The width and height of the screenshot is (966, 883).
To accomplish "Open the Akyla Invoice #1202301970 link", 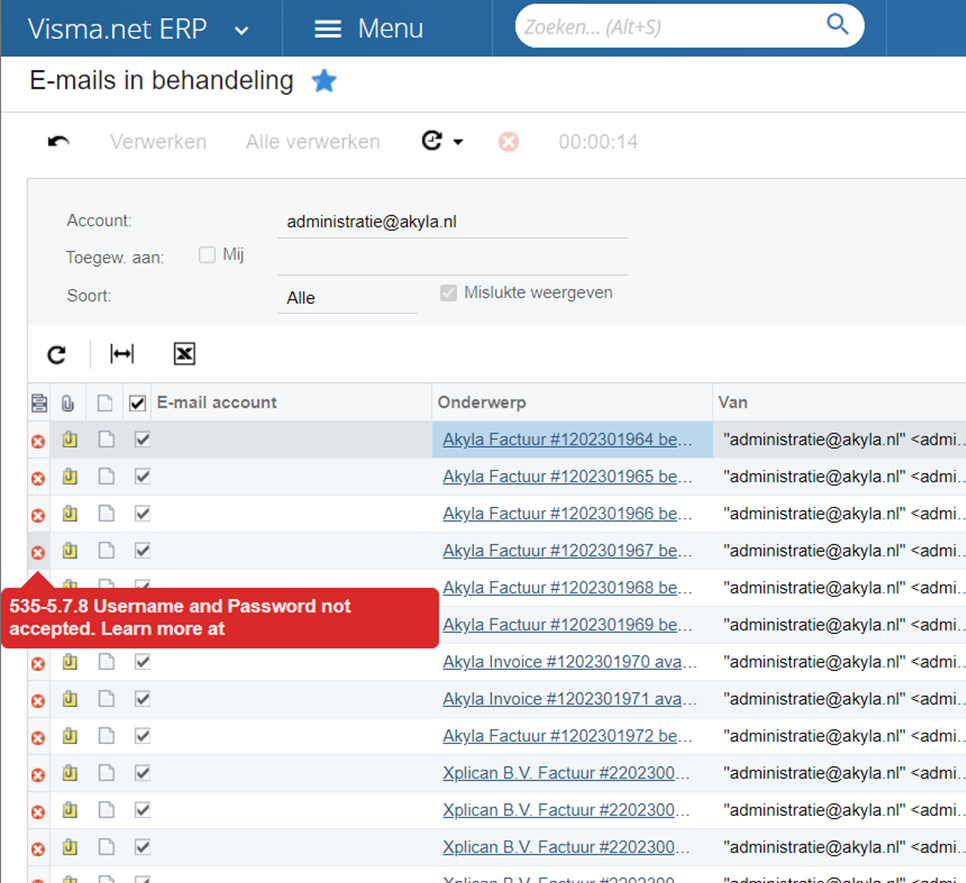I will pos(569,662).
